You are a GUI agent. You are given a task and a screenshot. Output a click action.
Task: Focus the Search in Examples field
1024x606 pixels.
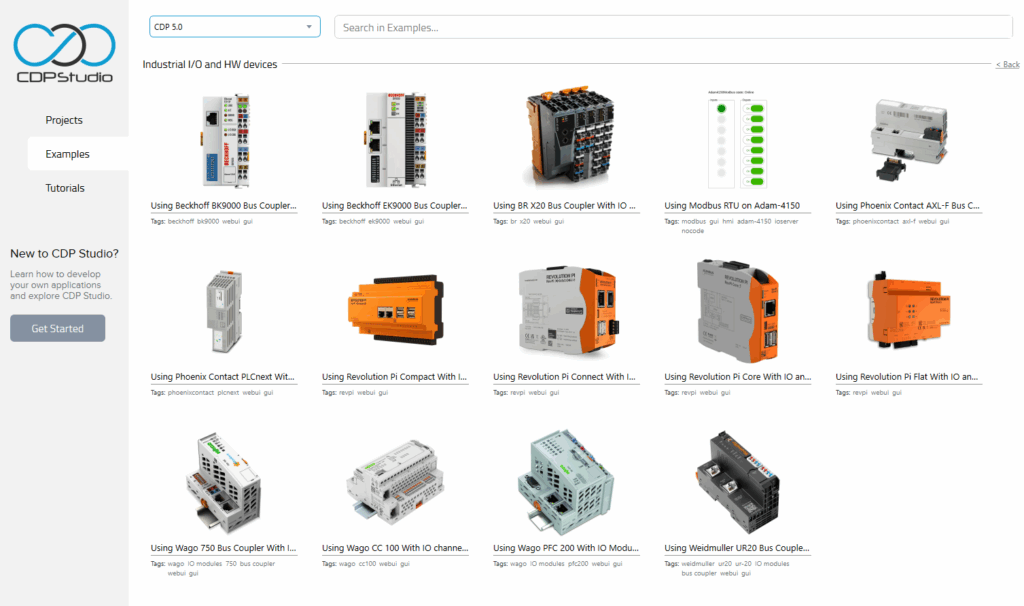click(x=673, y=27)
